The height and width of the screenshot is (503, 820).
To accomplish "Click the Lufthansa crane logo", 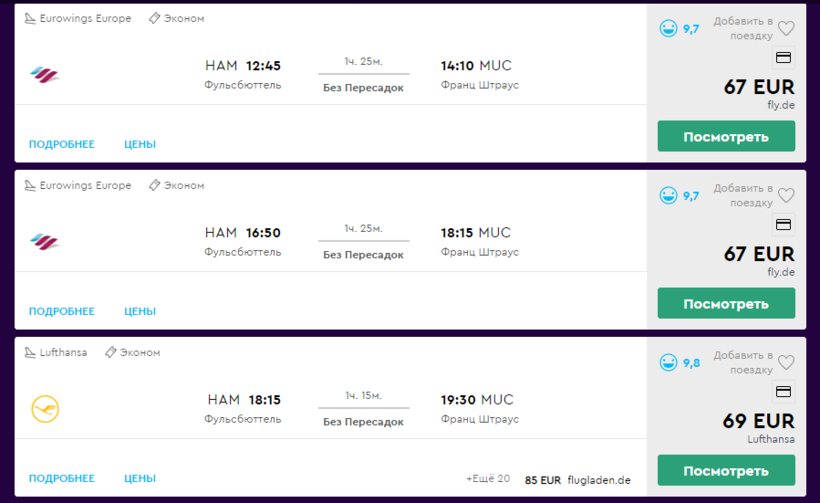I will click(x=45, y=408).
